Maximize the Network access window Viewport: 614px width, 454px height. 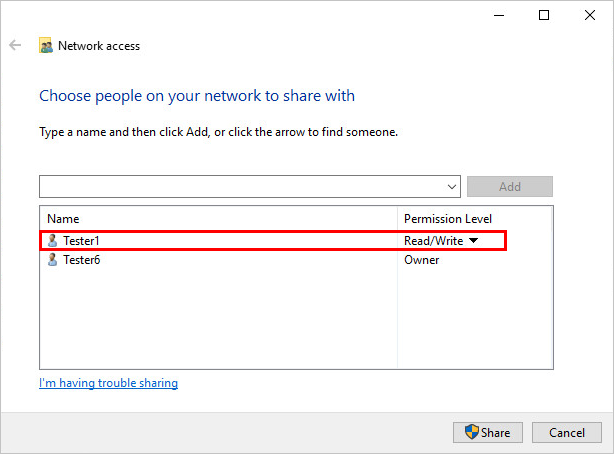coord(543,15)
